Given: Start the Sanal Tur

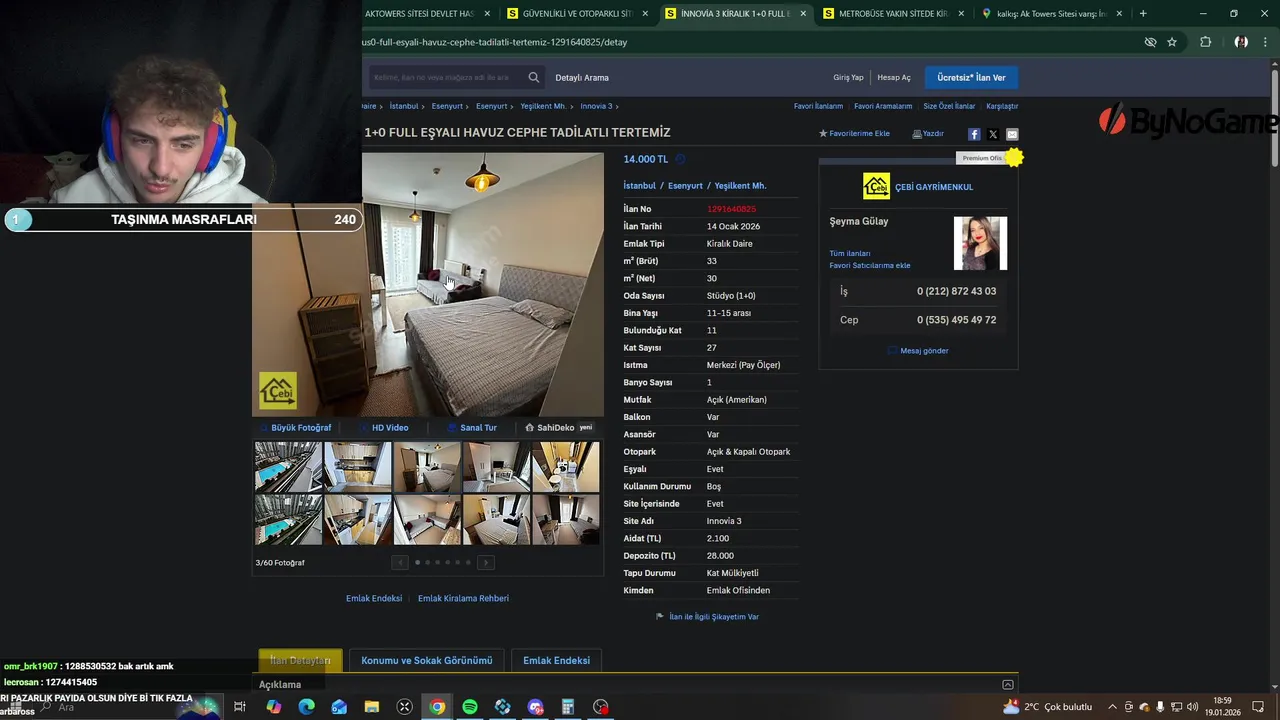Looking at the screenshot, I should (472, 427).
